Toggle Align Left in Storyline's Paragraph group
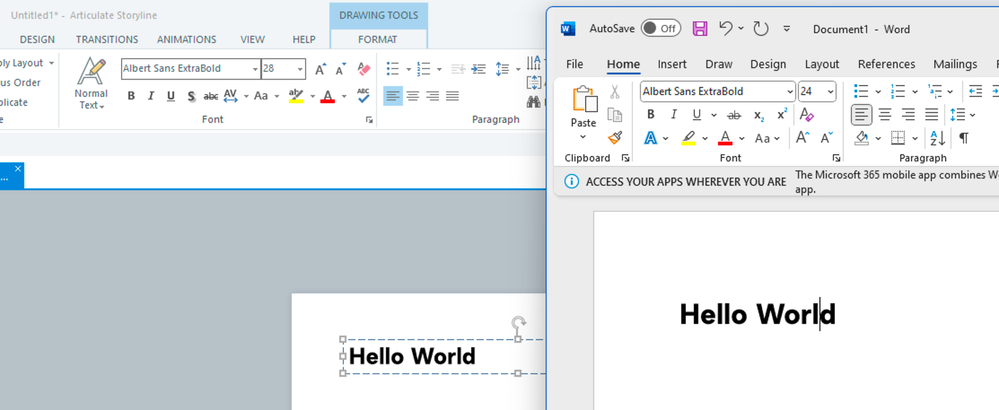Image resolution: width=999 pixels, height=410 pixels. point(392,96)
